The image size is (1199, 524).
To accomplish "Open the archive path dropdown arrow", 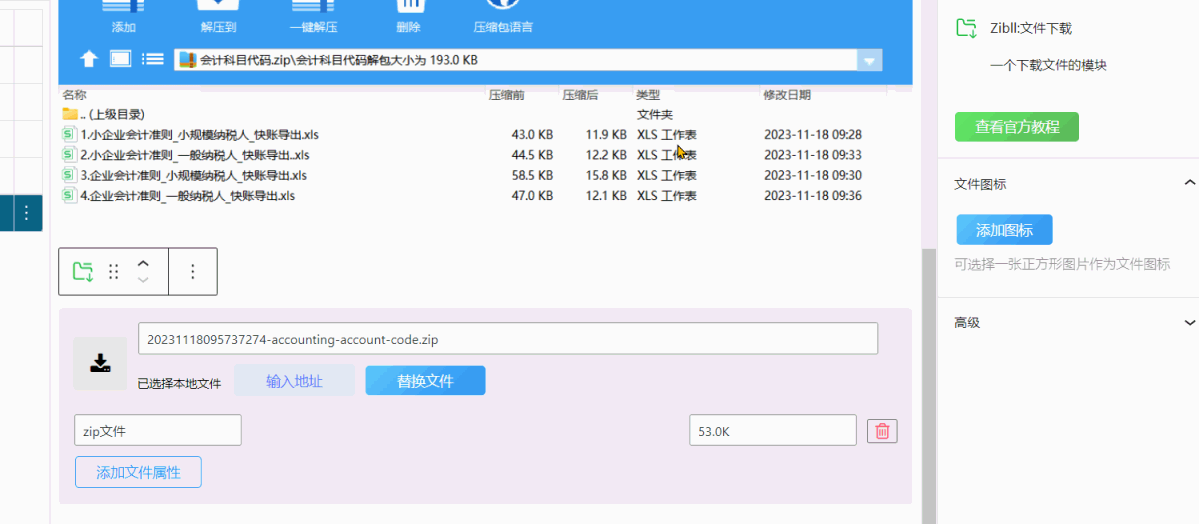I will [x=869, y=60].
